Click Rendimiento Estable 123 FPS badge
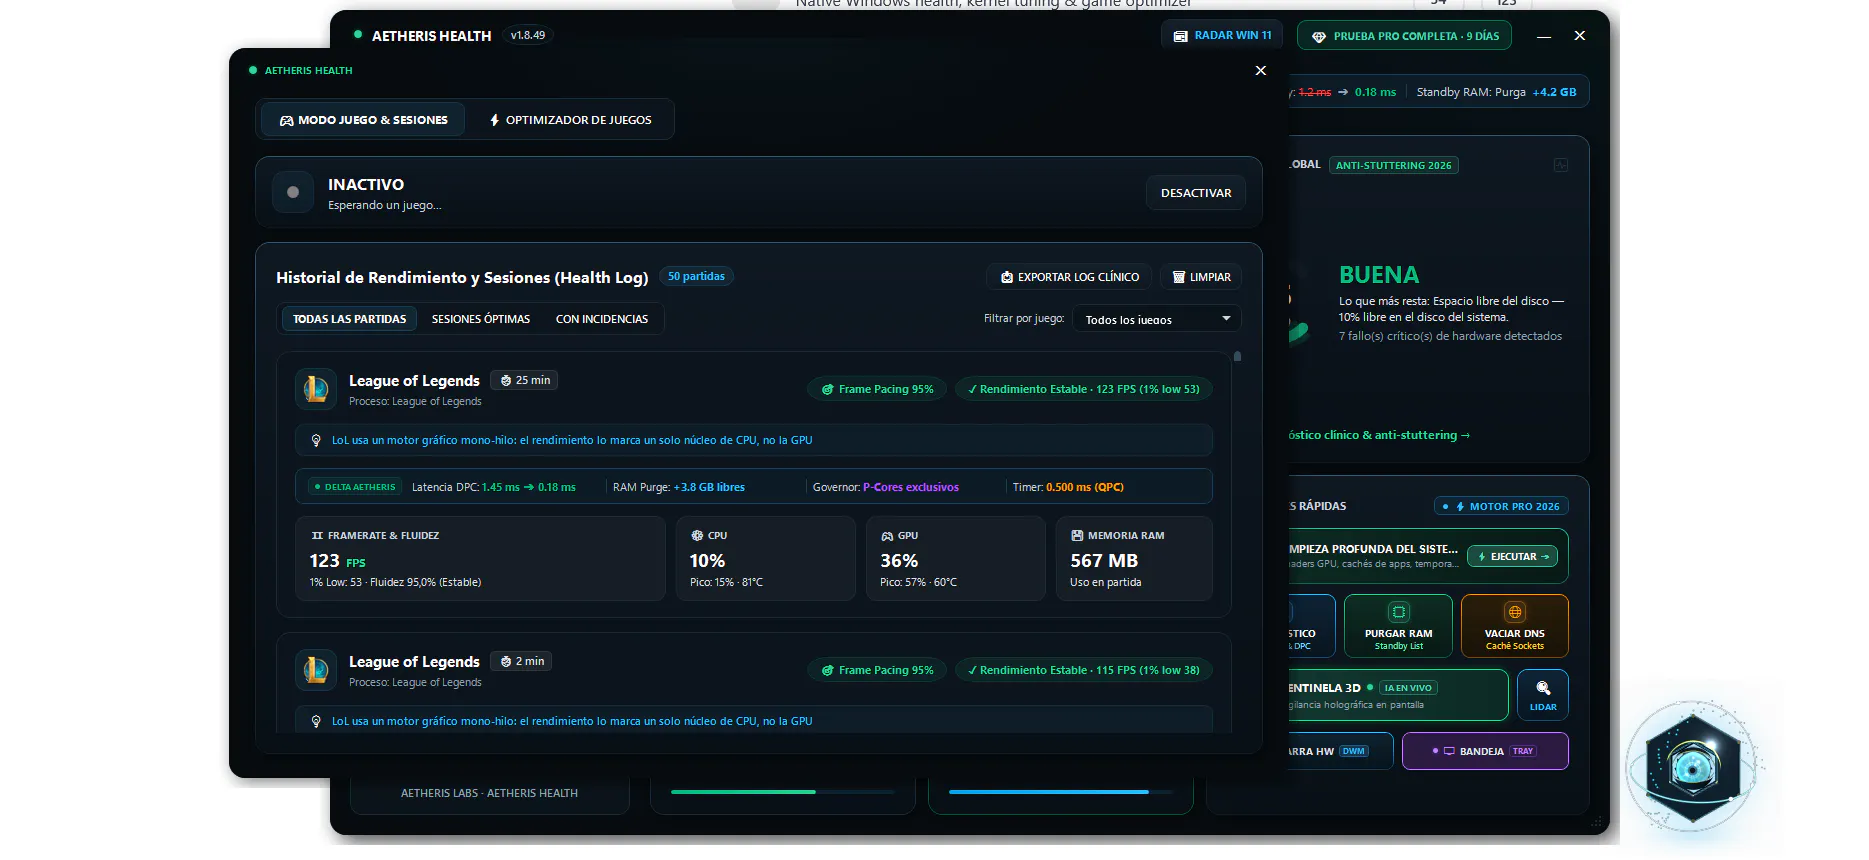 pyautogui.click(x=1083, y=389)
